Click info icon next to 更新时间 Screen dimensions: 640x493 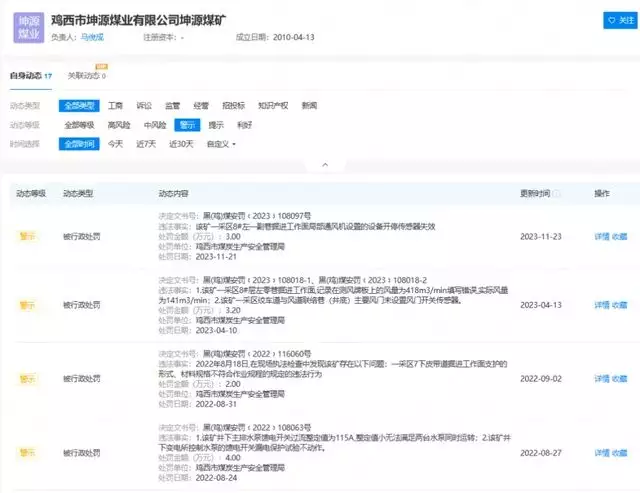[x=556, y=193]
